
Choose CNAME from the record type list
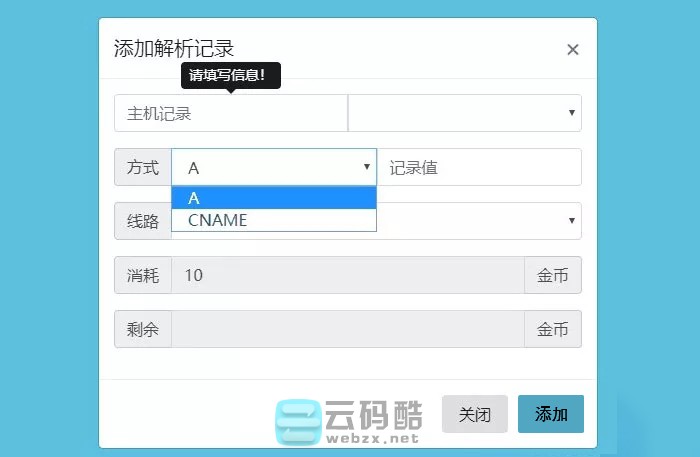click(x=274, y=220)
